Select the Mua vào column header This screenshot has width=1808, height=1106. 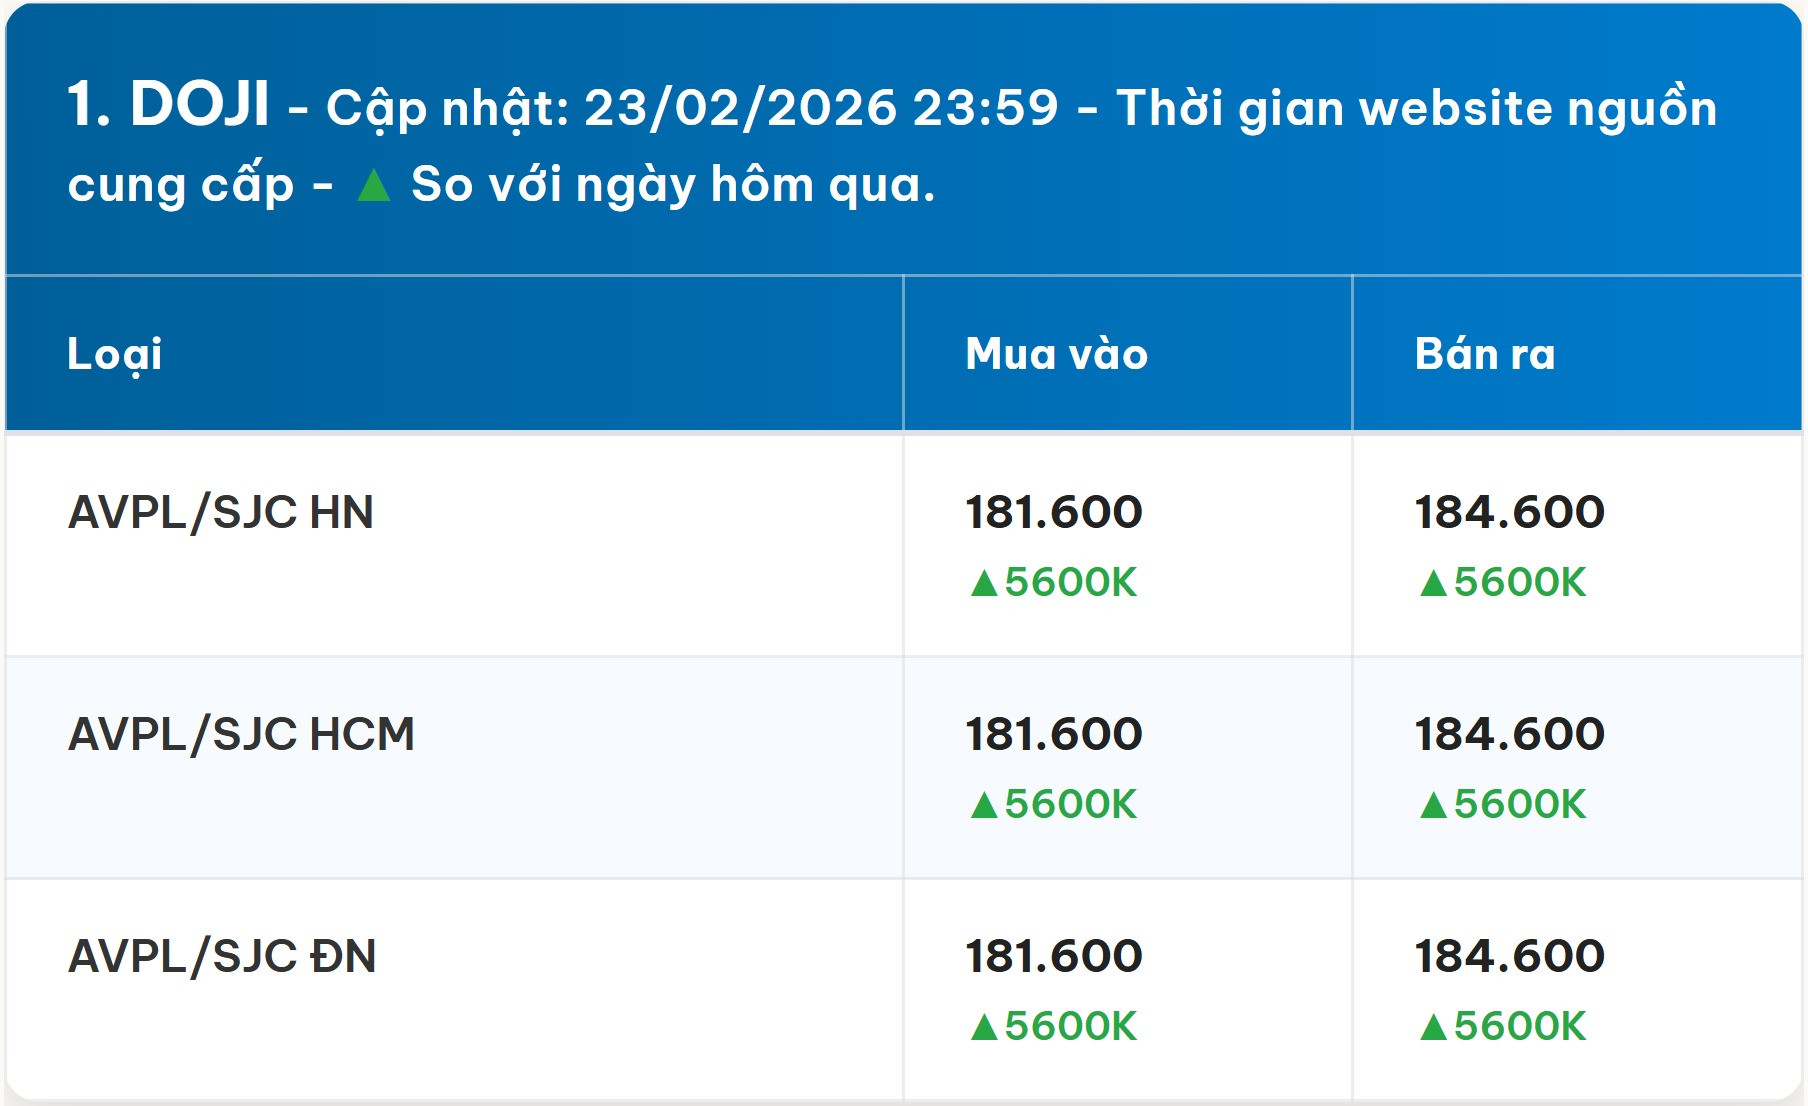pos(1056,354)
